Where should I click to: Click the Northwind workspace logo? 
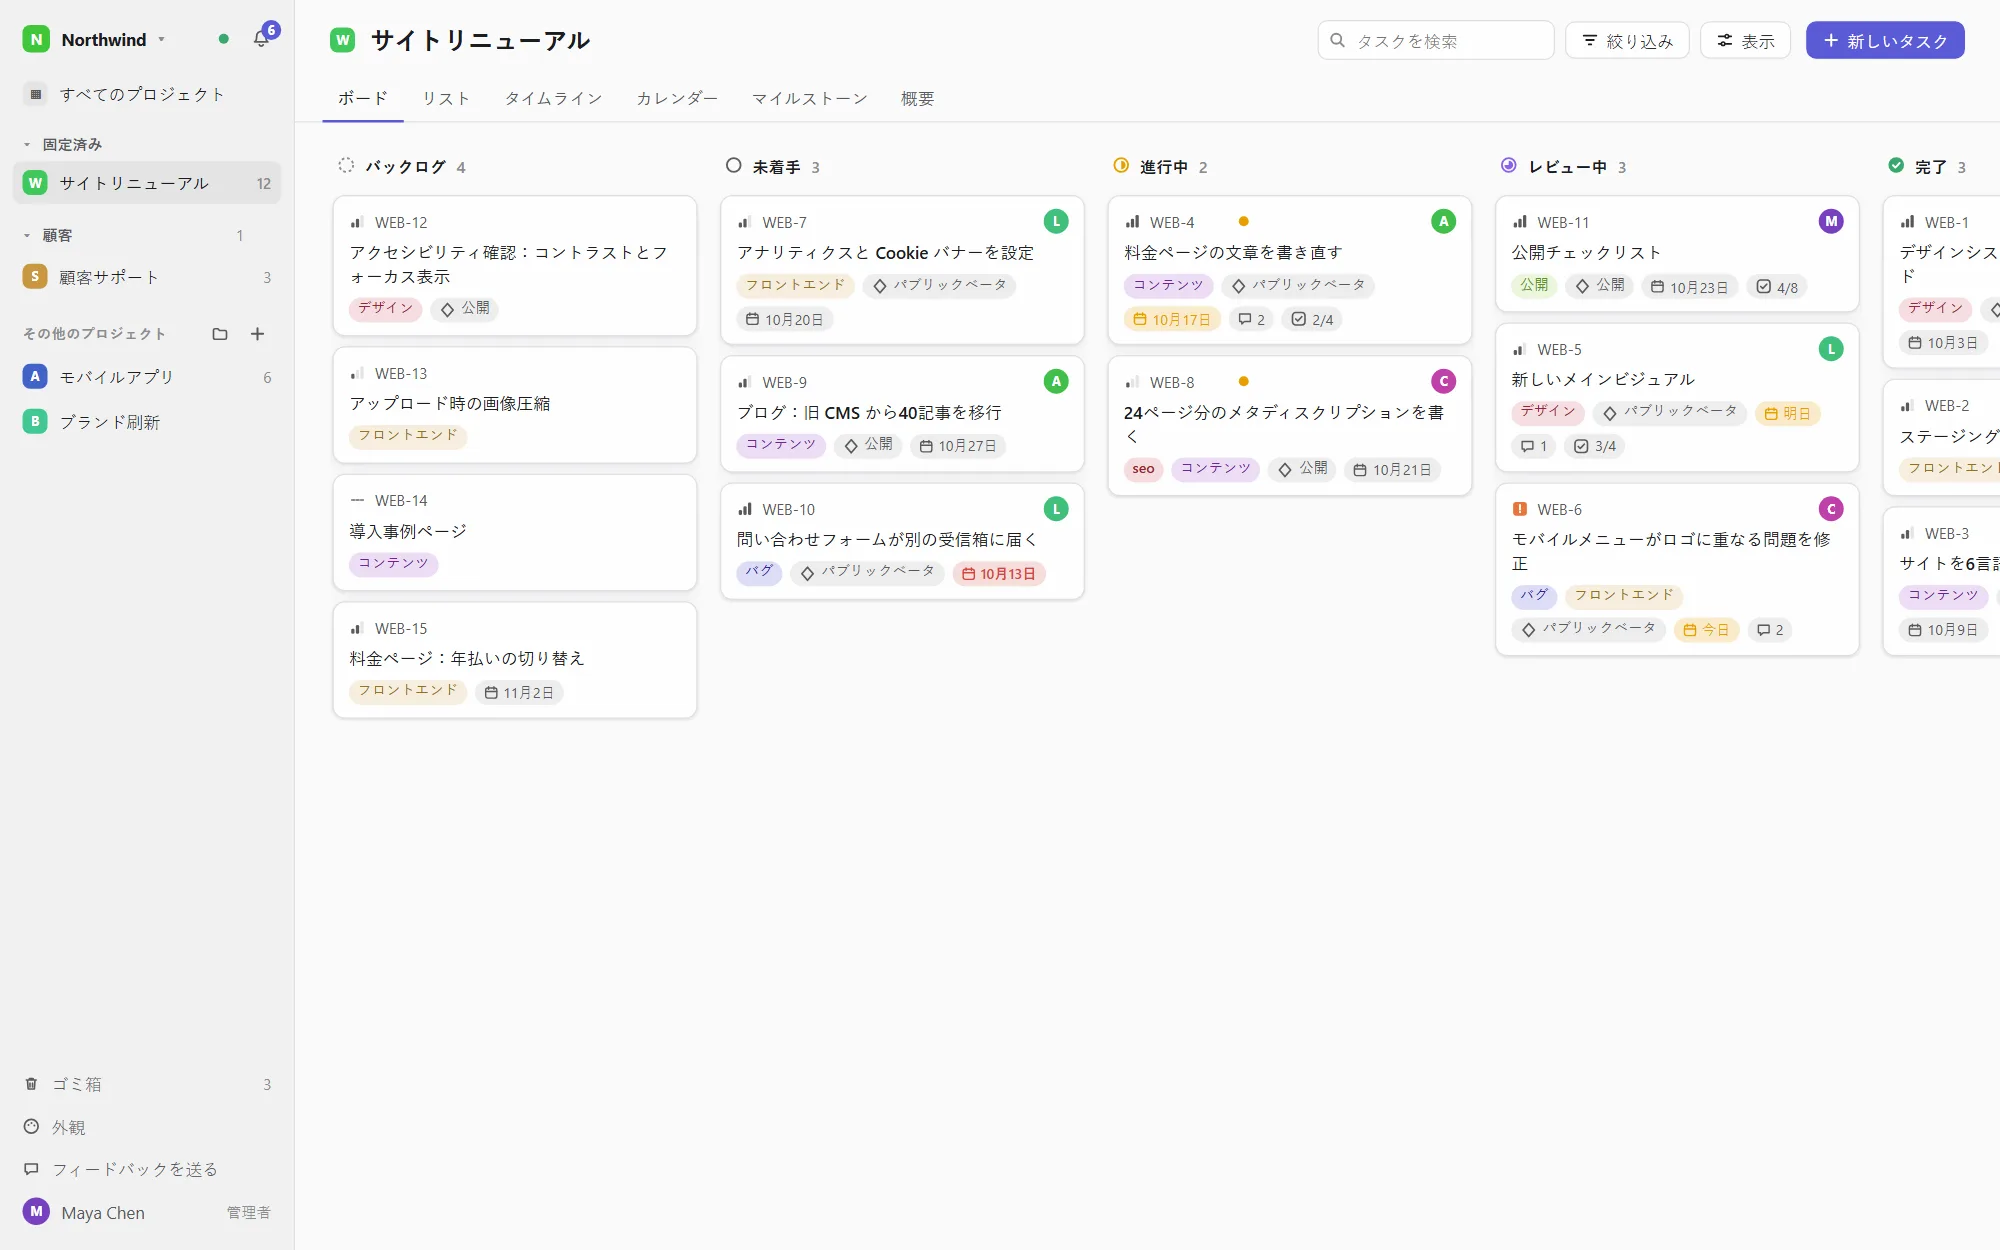coord(36,39)
